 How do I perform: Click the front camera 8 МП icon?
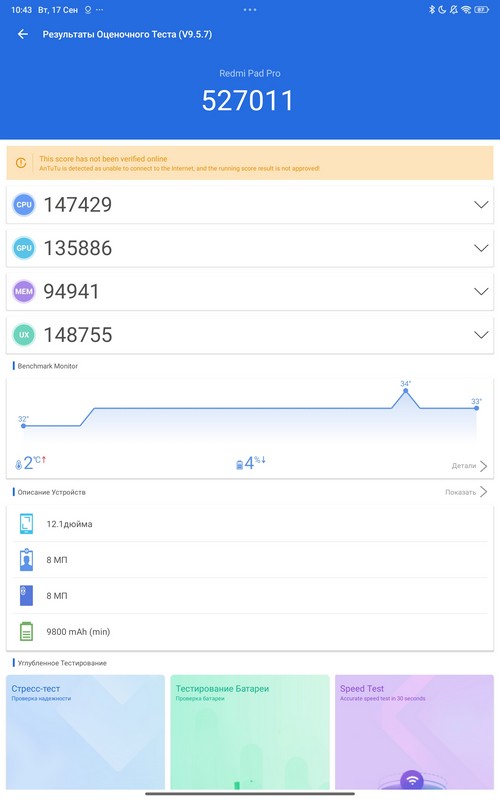(26, 560)
